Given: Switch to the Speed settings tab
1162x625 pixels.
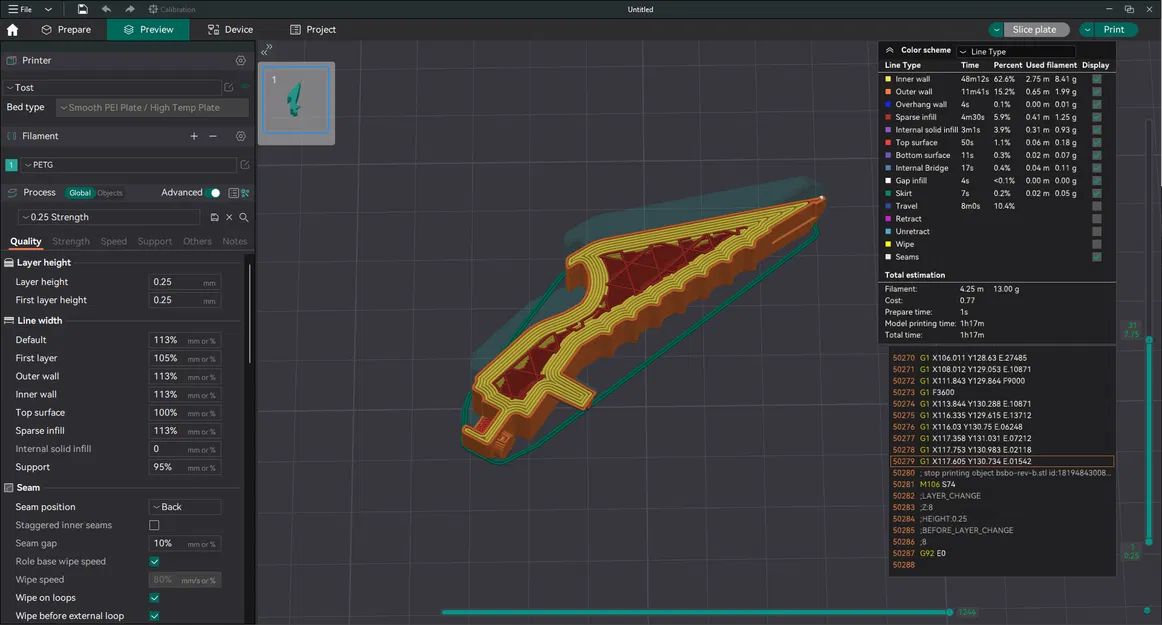Looking at the screenshot, I should 113,242.
